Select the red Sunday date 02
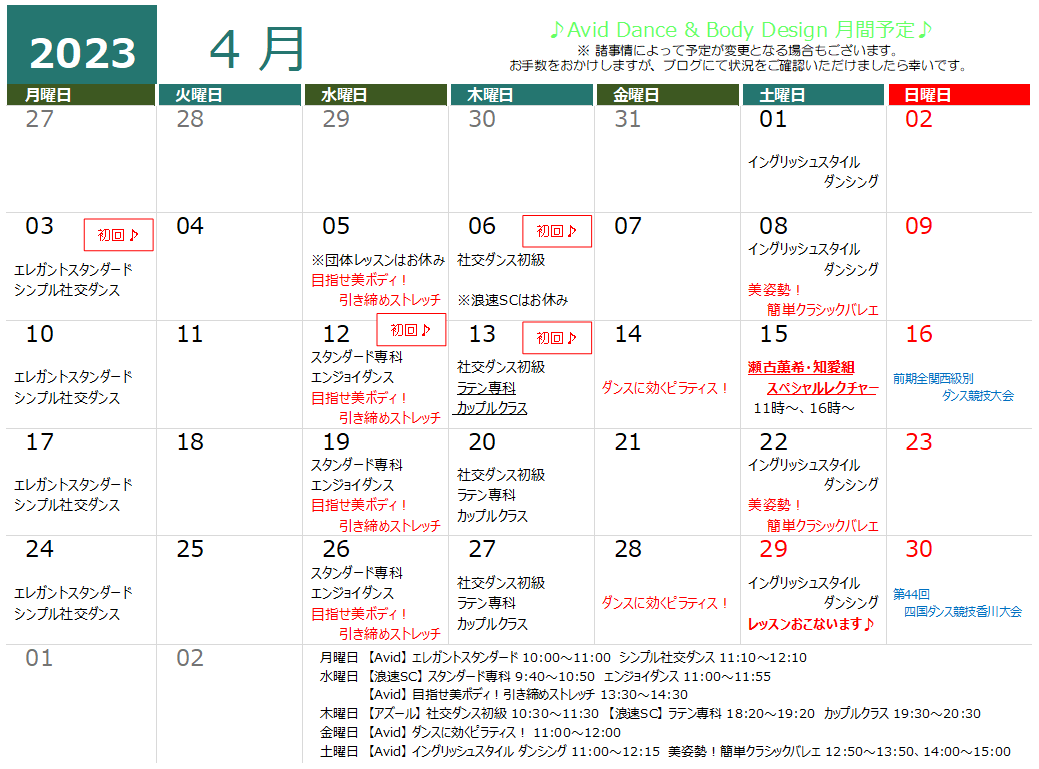The image size is (1039, 769). tap(918, 119)
